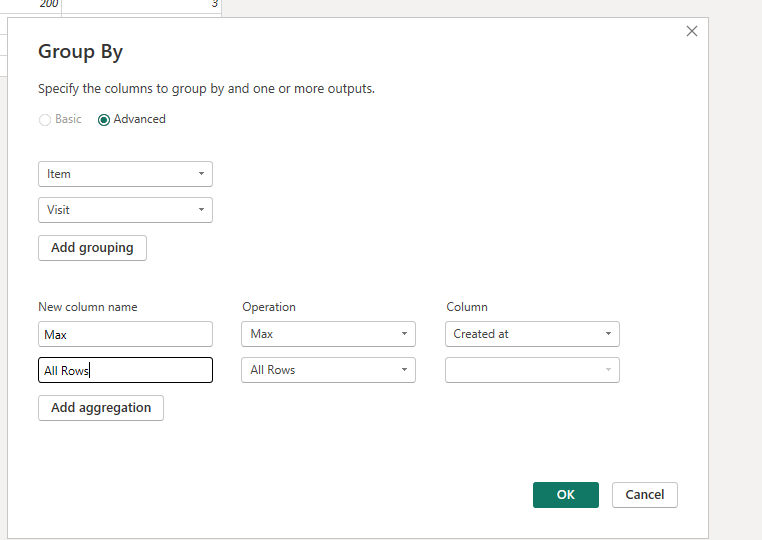Click the Group By heading text
Screen dimensions: 762x540
pos(81,52)
